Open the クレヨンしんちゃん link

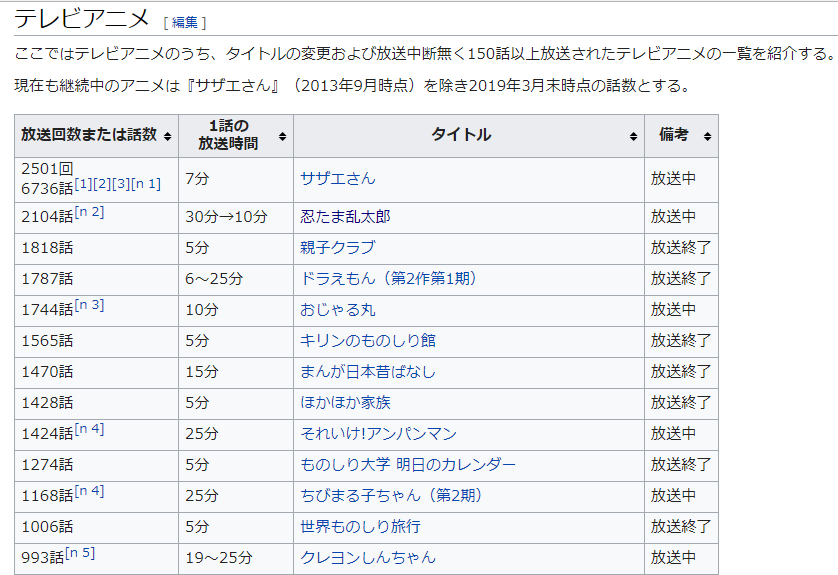[x=368, y=557]
